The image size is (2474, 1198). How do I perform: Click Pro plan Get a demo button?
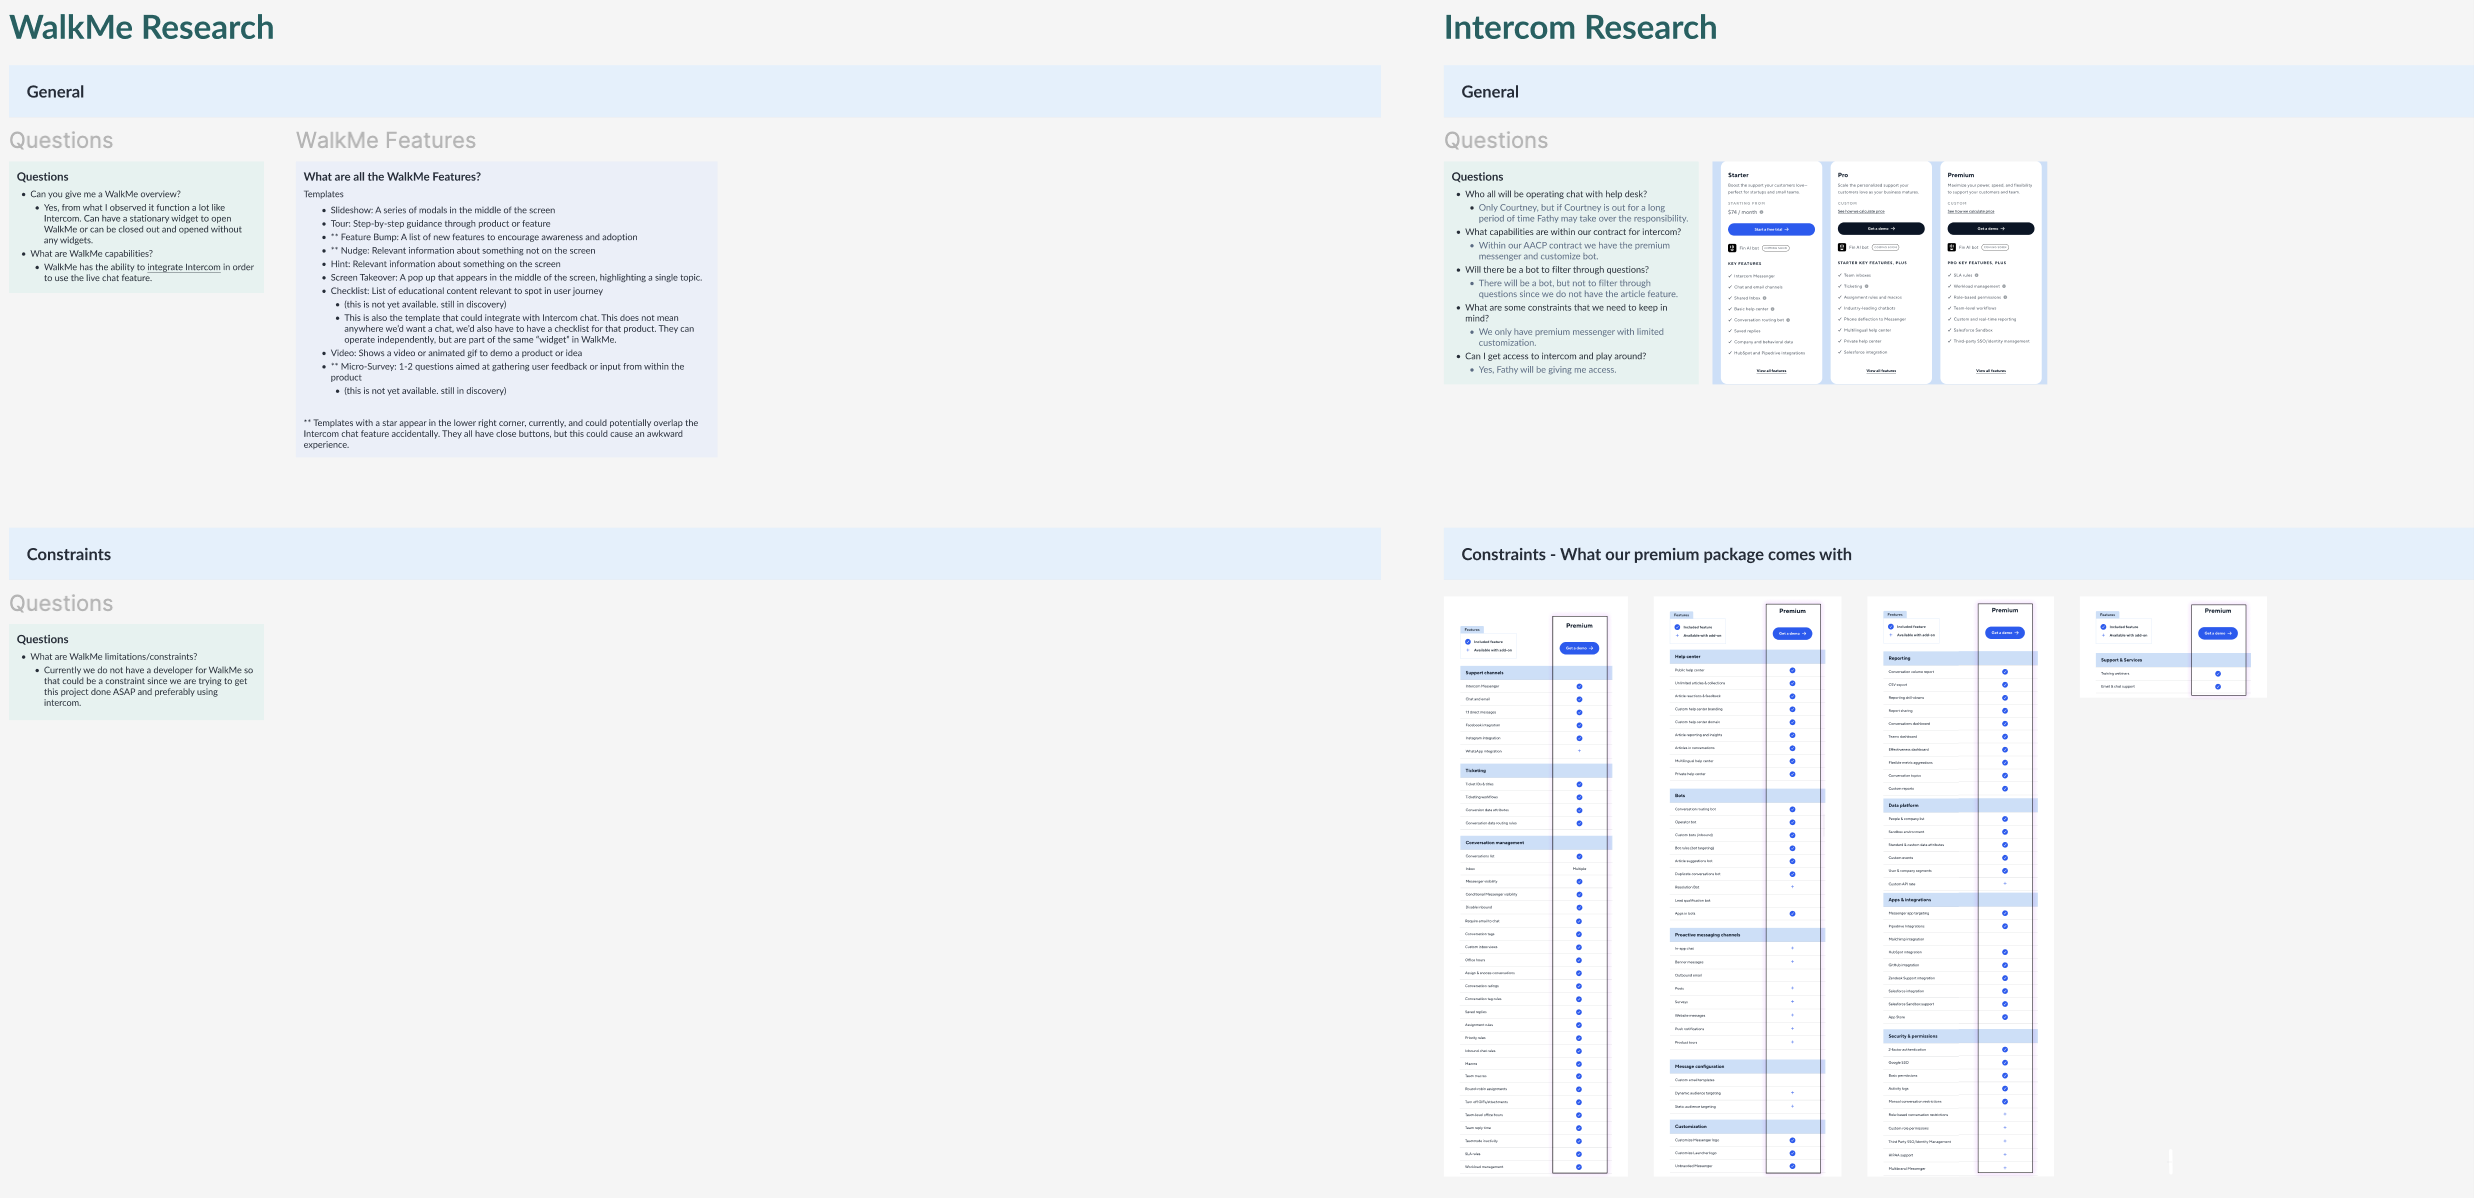click(1880, 229)
